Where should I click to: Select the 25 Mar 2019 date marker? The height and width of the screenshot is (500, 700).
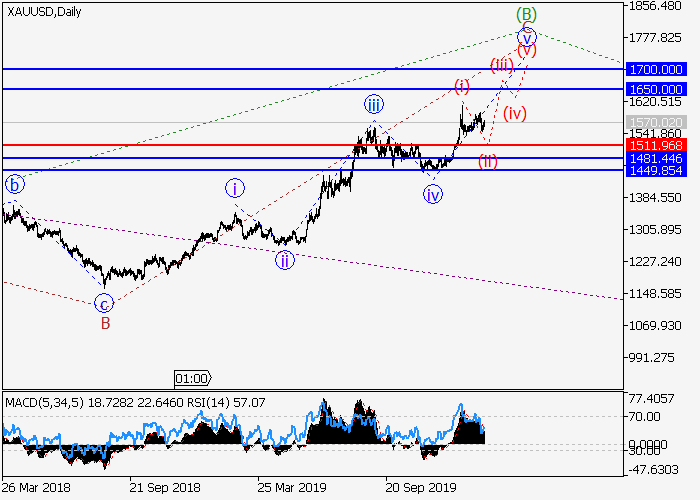coord(290,489)
